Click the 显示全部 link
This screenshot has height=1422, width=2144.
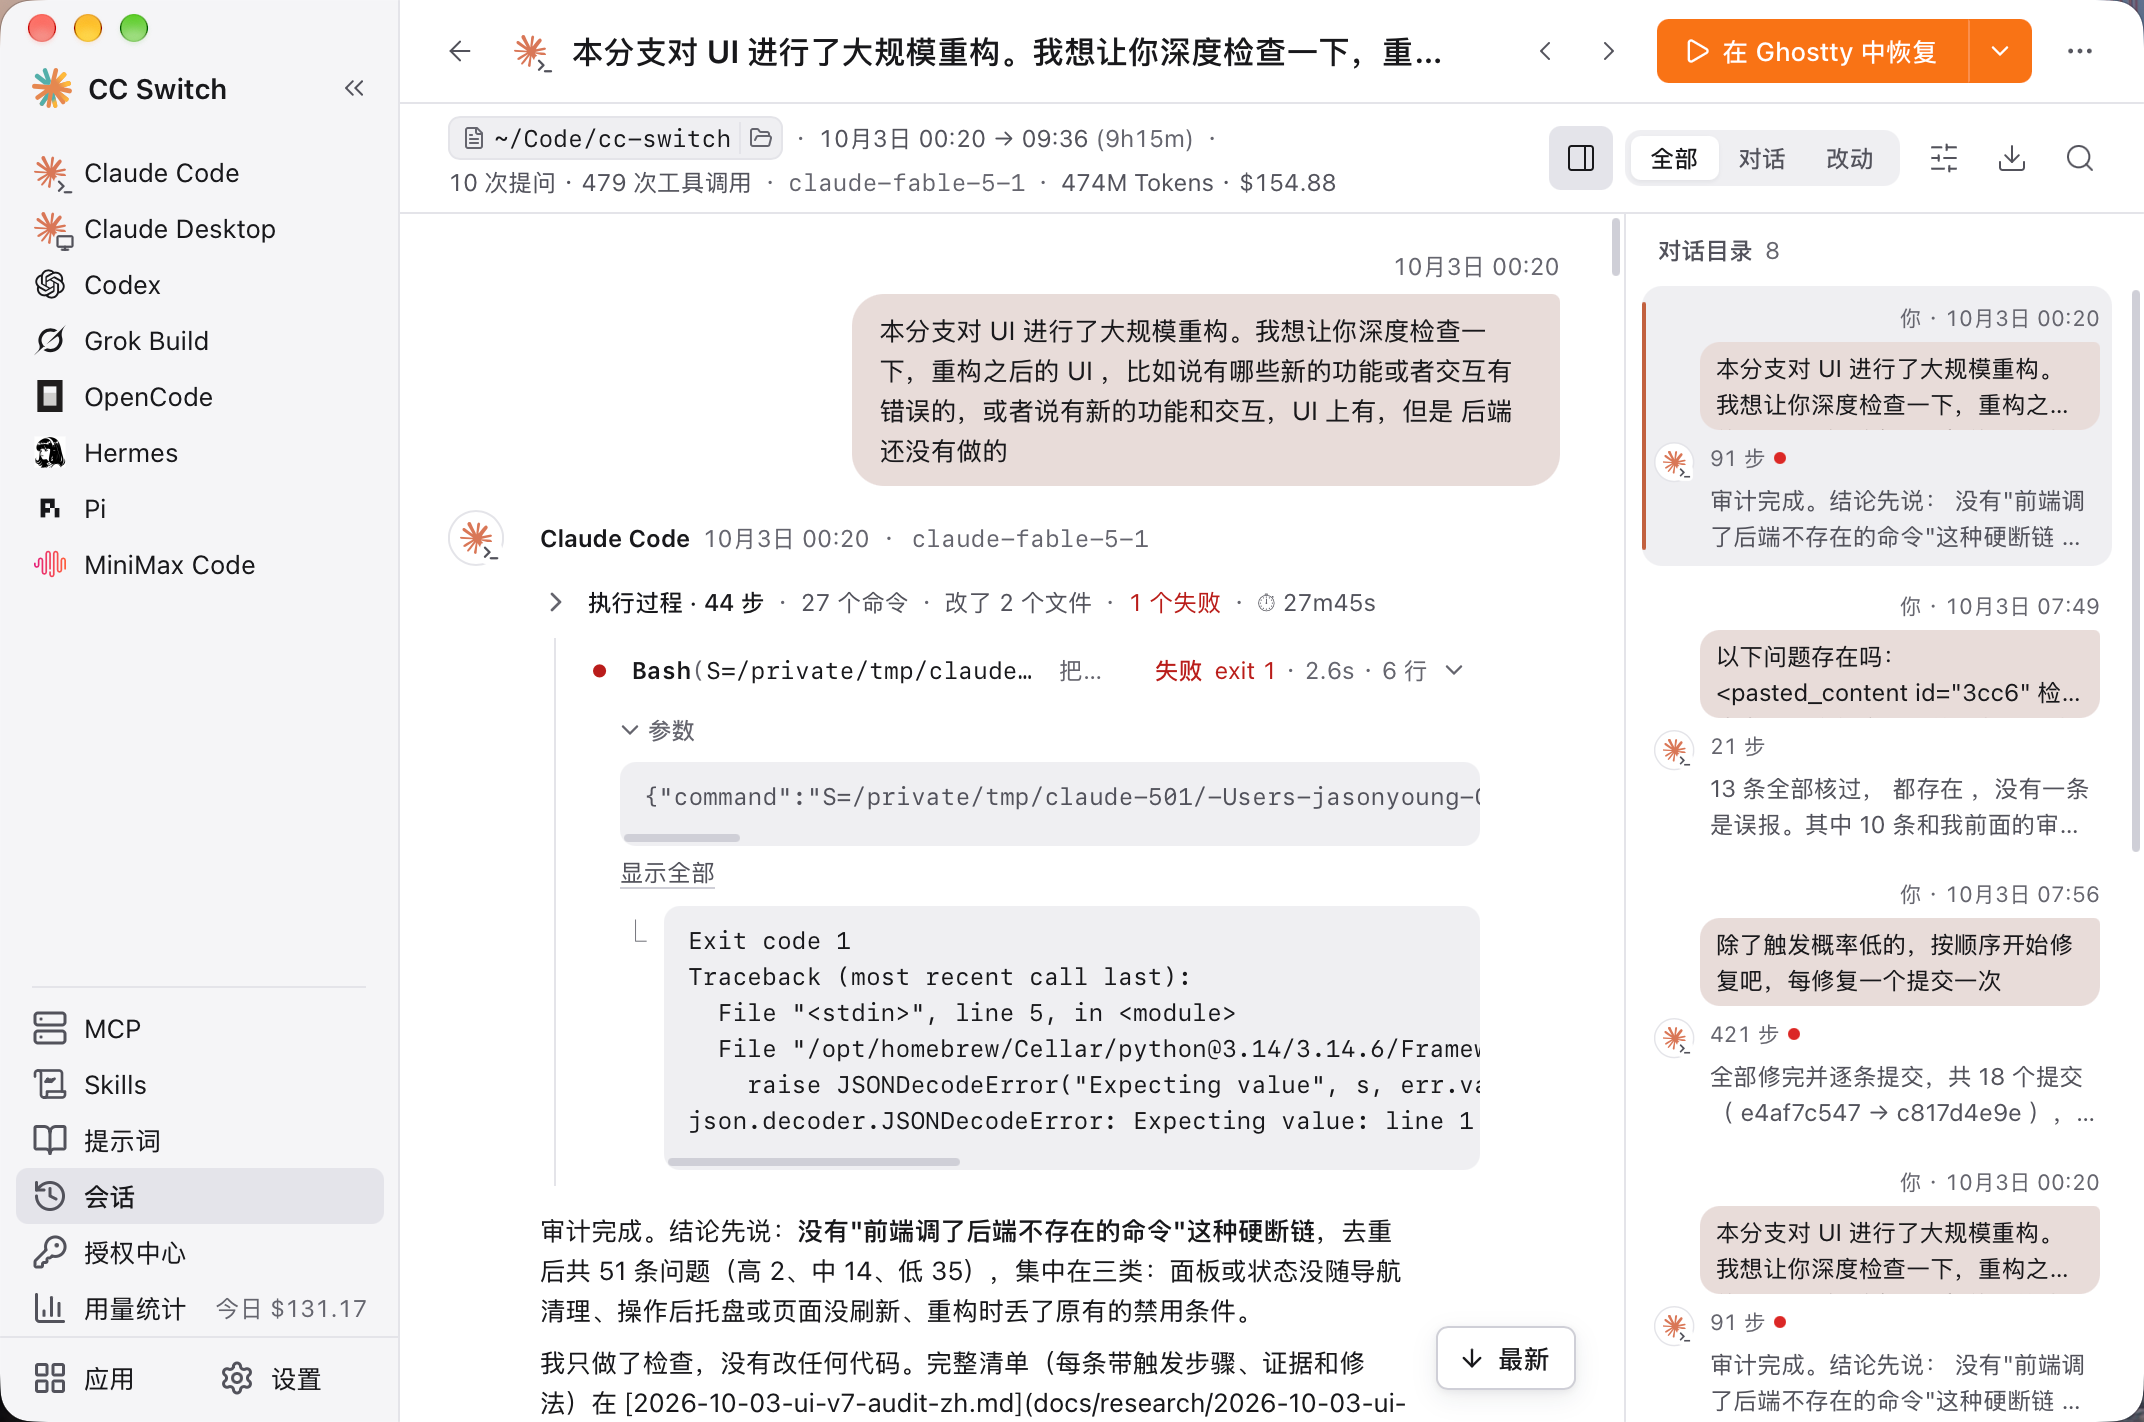667,873
